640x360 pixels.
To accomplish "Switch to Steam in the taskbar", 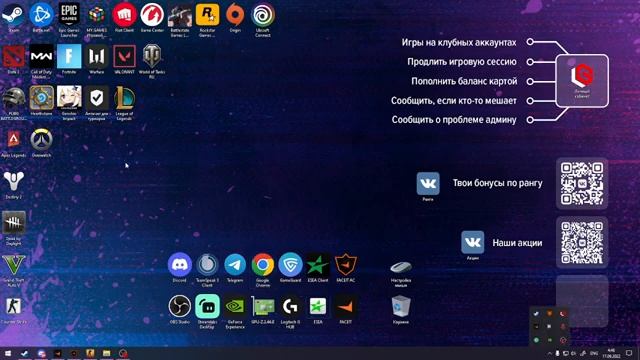I will (x=24, y=353).
